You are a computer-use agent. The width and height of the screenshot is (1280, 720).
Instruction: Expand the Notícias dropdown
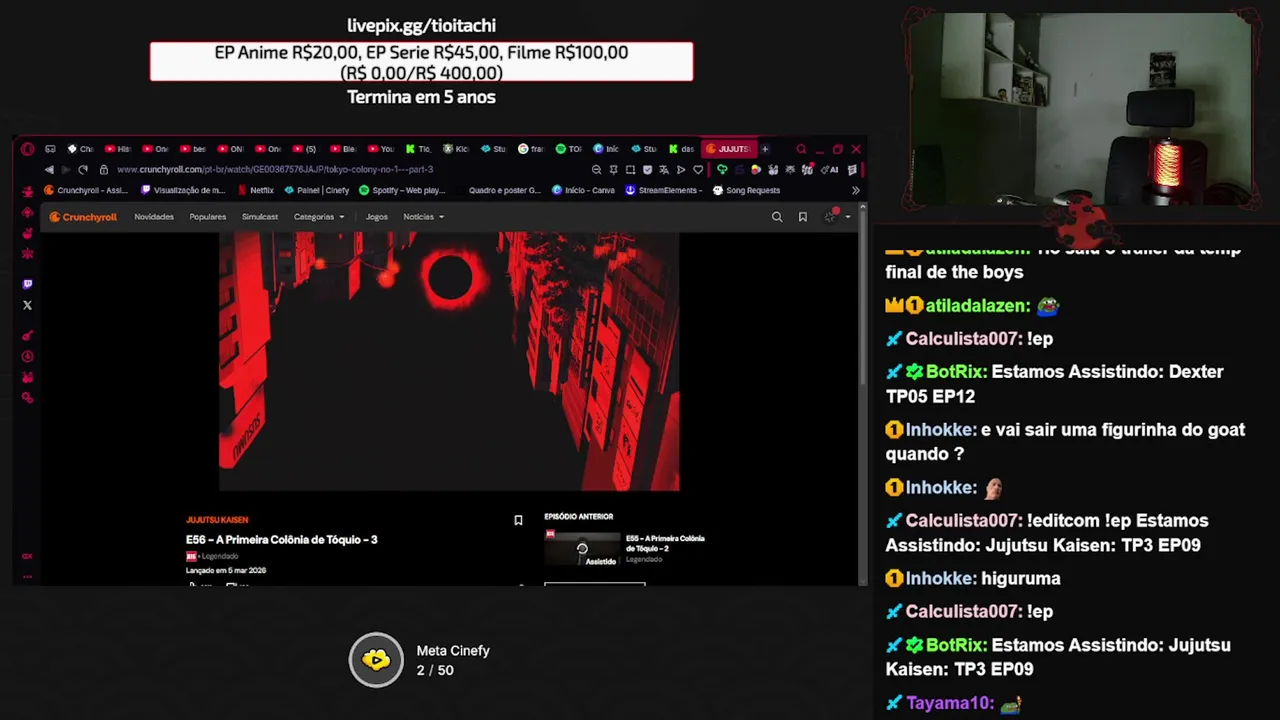coord(423,217)
